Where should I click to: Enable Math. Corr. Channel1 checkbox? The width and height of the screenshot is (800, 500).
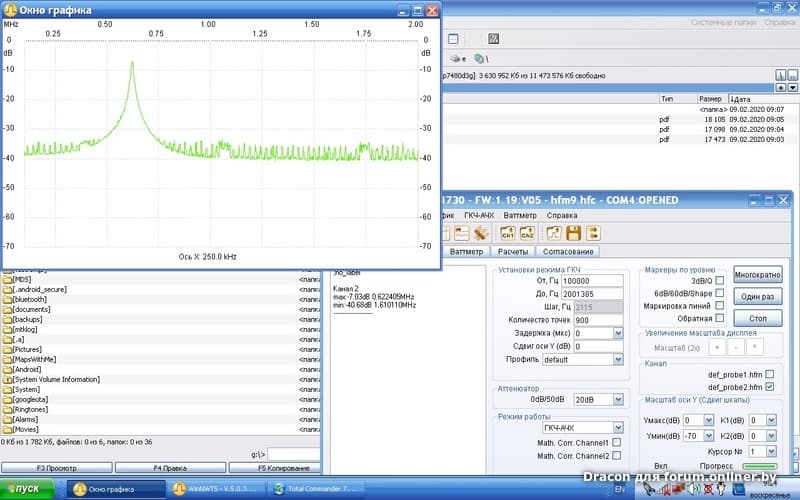point(616,442)
